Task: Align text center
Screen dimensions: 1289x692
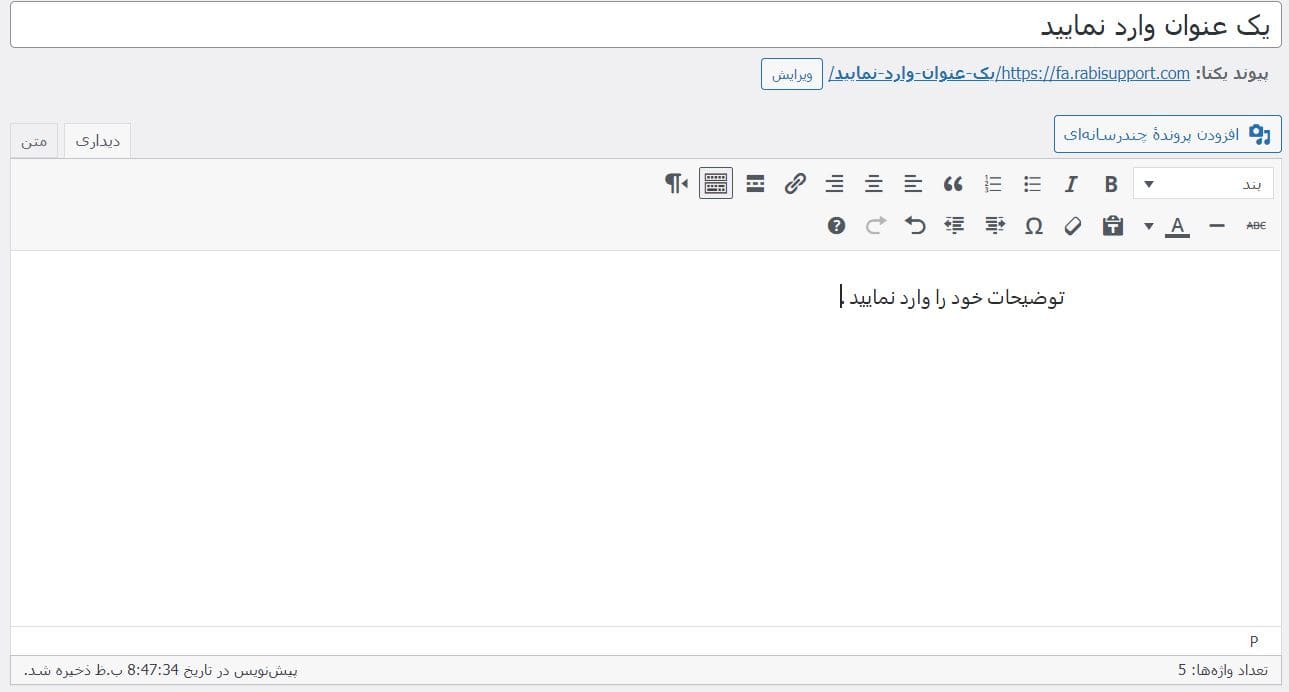Action: (x=874, y=184)
